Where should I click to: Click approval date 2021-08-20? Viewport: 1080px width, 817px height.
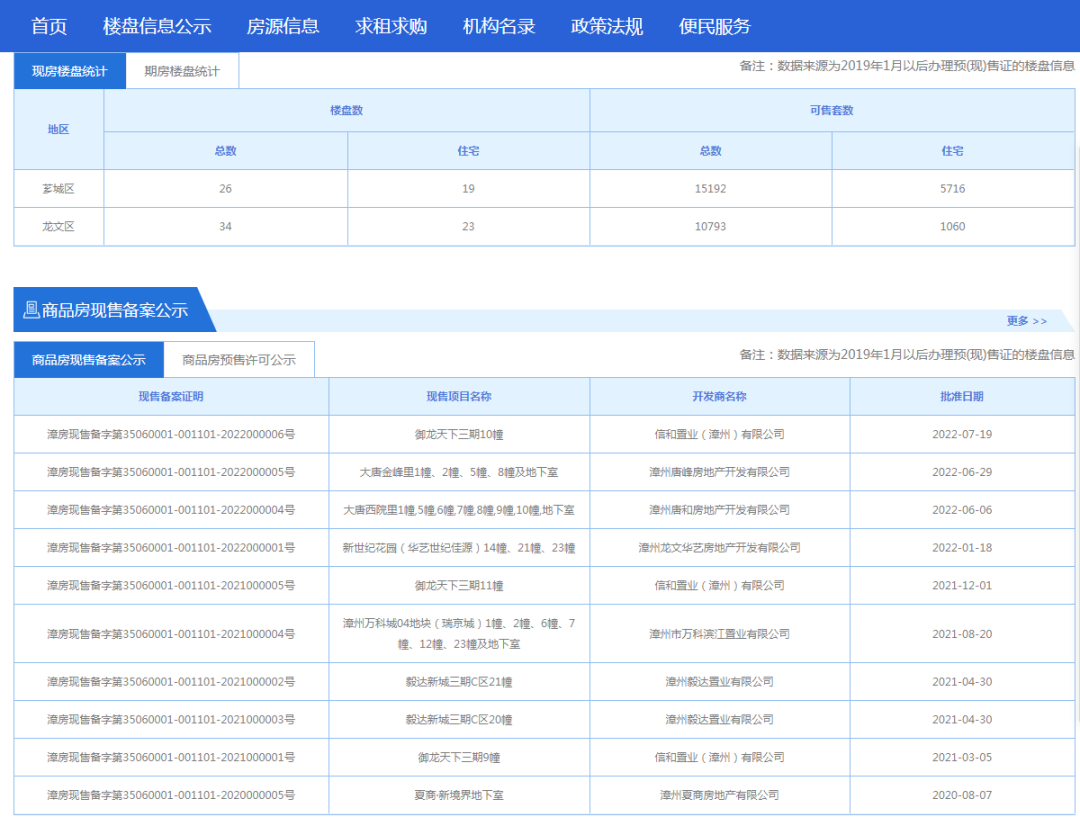point(962,634)
